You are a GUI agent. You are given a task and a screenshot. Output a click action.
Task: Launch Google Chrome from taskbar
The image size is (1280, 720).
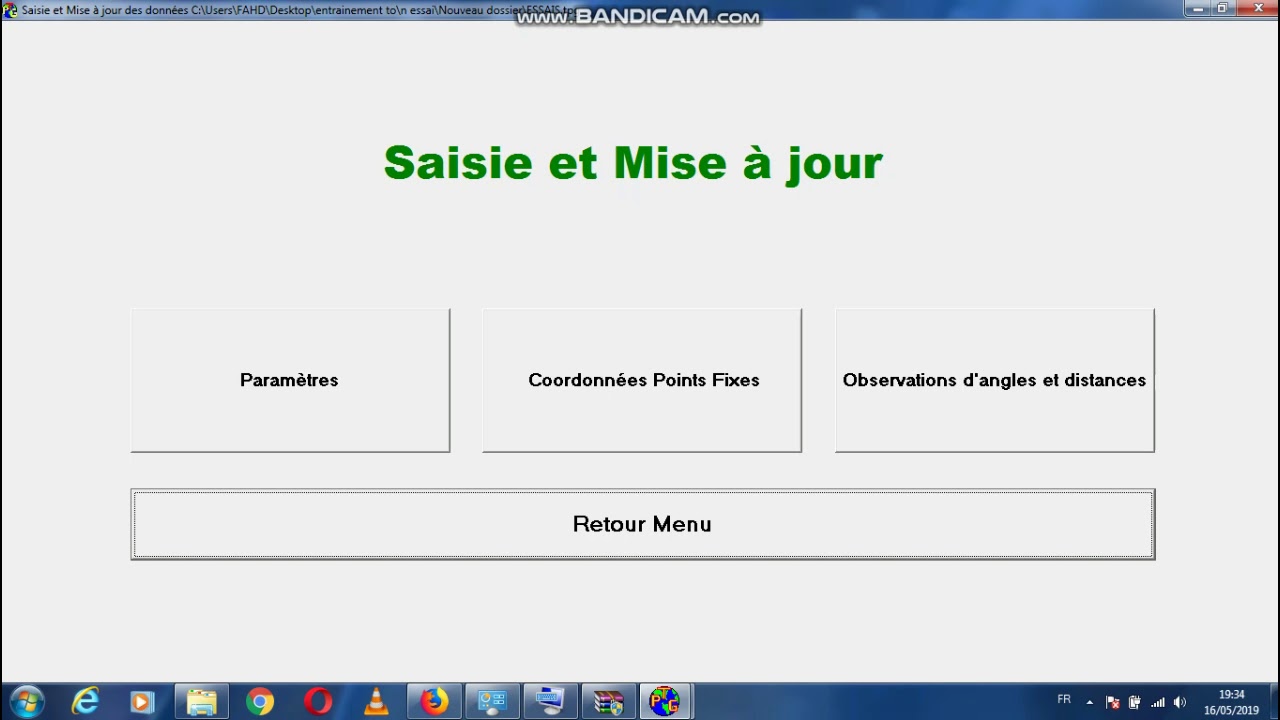(x=260, y=702)
